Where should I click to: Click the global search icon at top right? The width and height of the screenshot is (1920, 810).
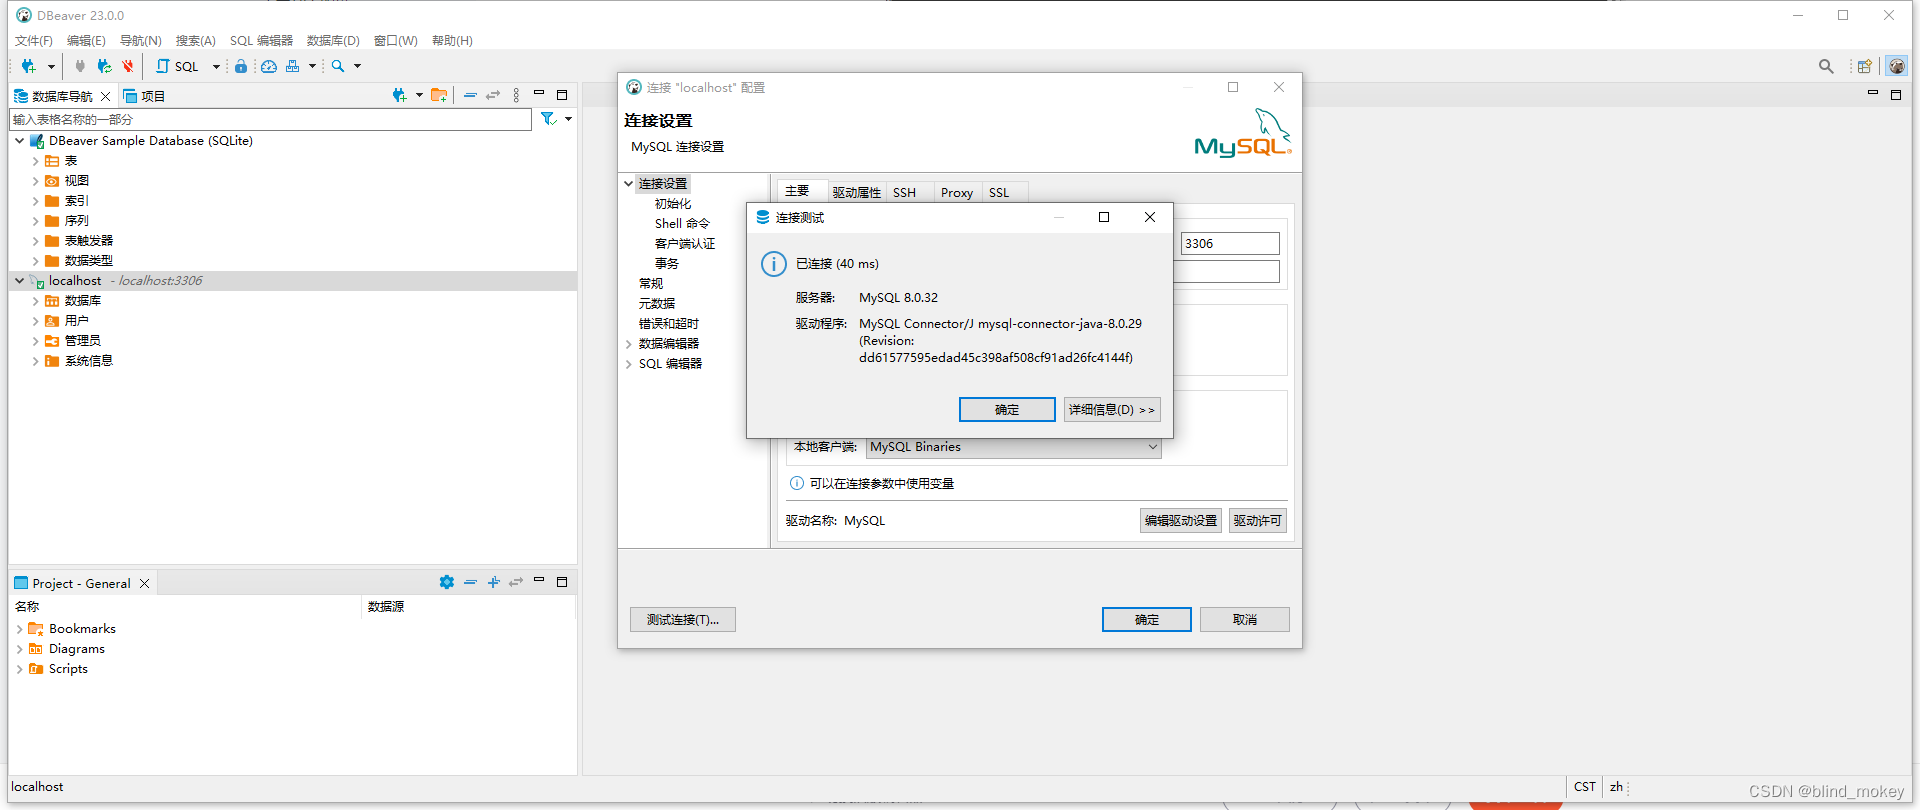[x=1826, y=66]
